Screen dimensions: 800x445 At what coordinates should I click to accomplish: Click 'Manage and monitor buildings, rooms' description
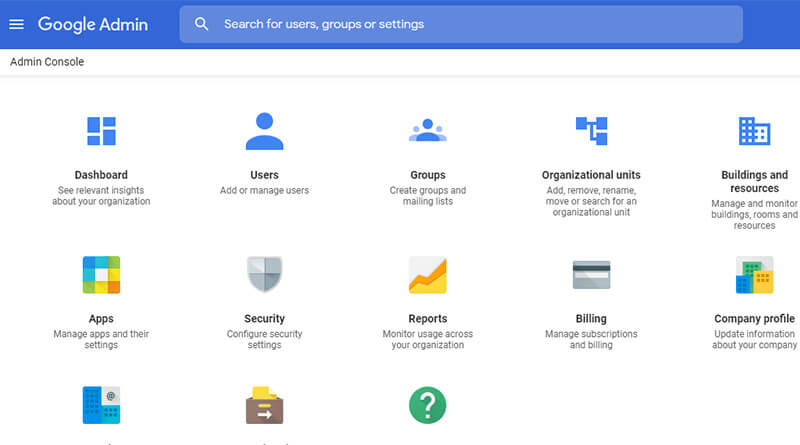[755, 214]
